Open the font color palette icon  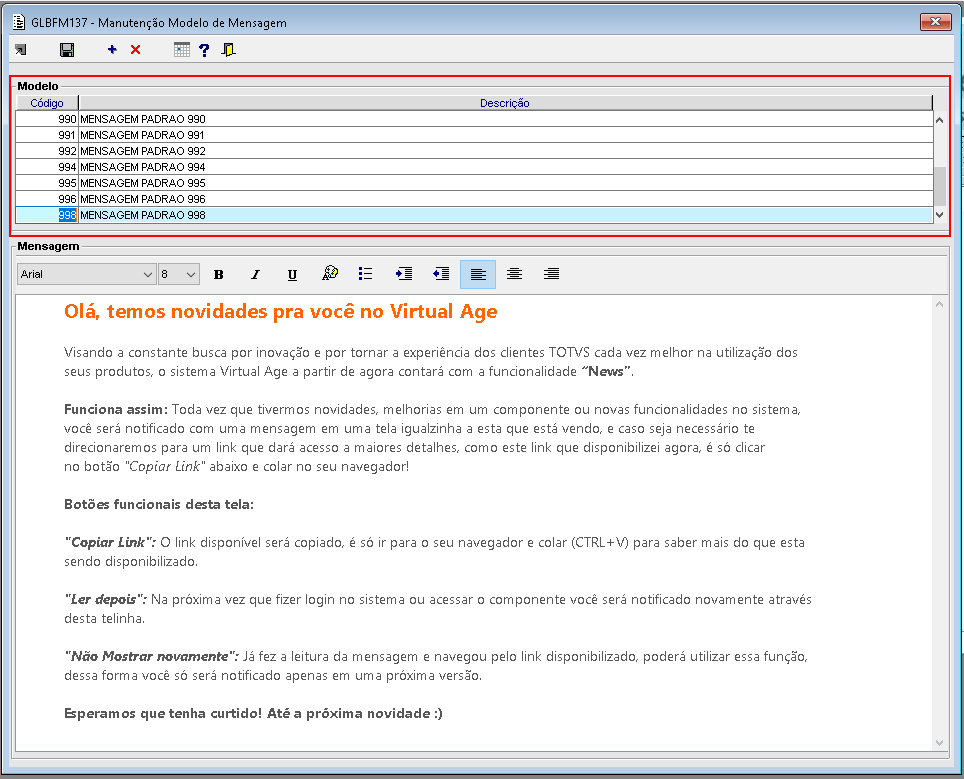pos(330,274)
